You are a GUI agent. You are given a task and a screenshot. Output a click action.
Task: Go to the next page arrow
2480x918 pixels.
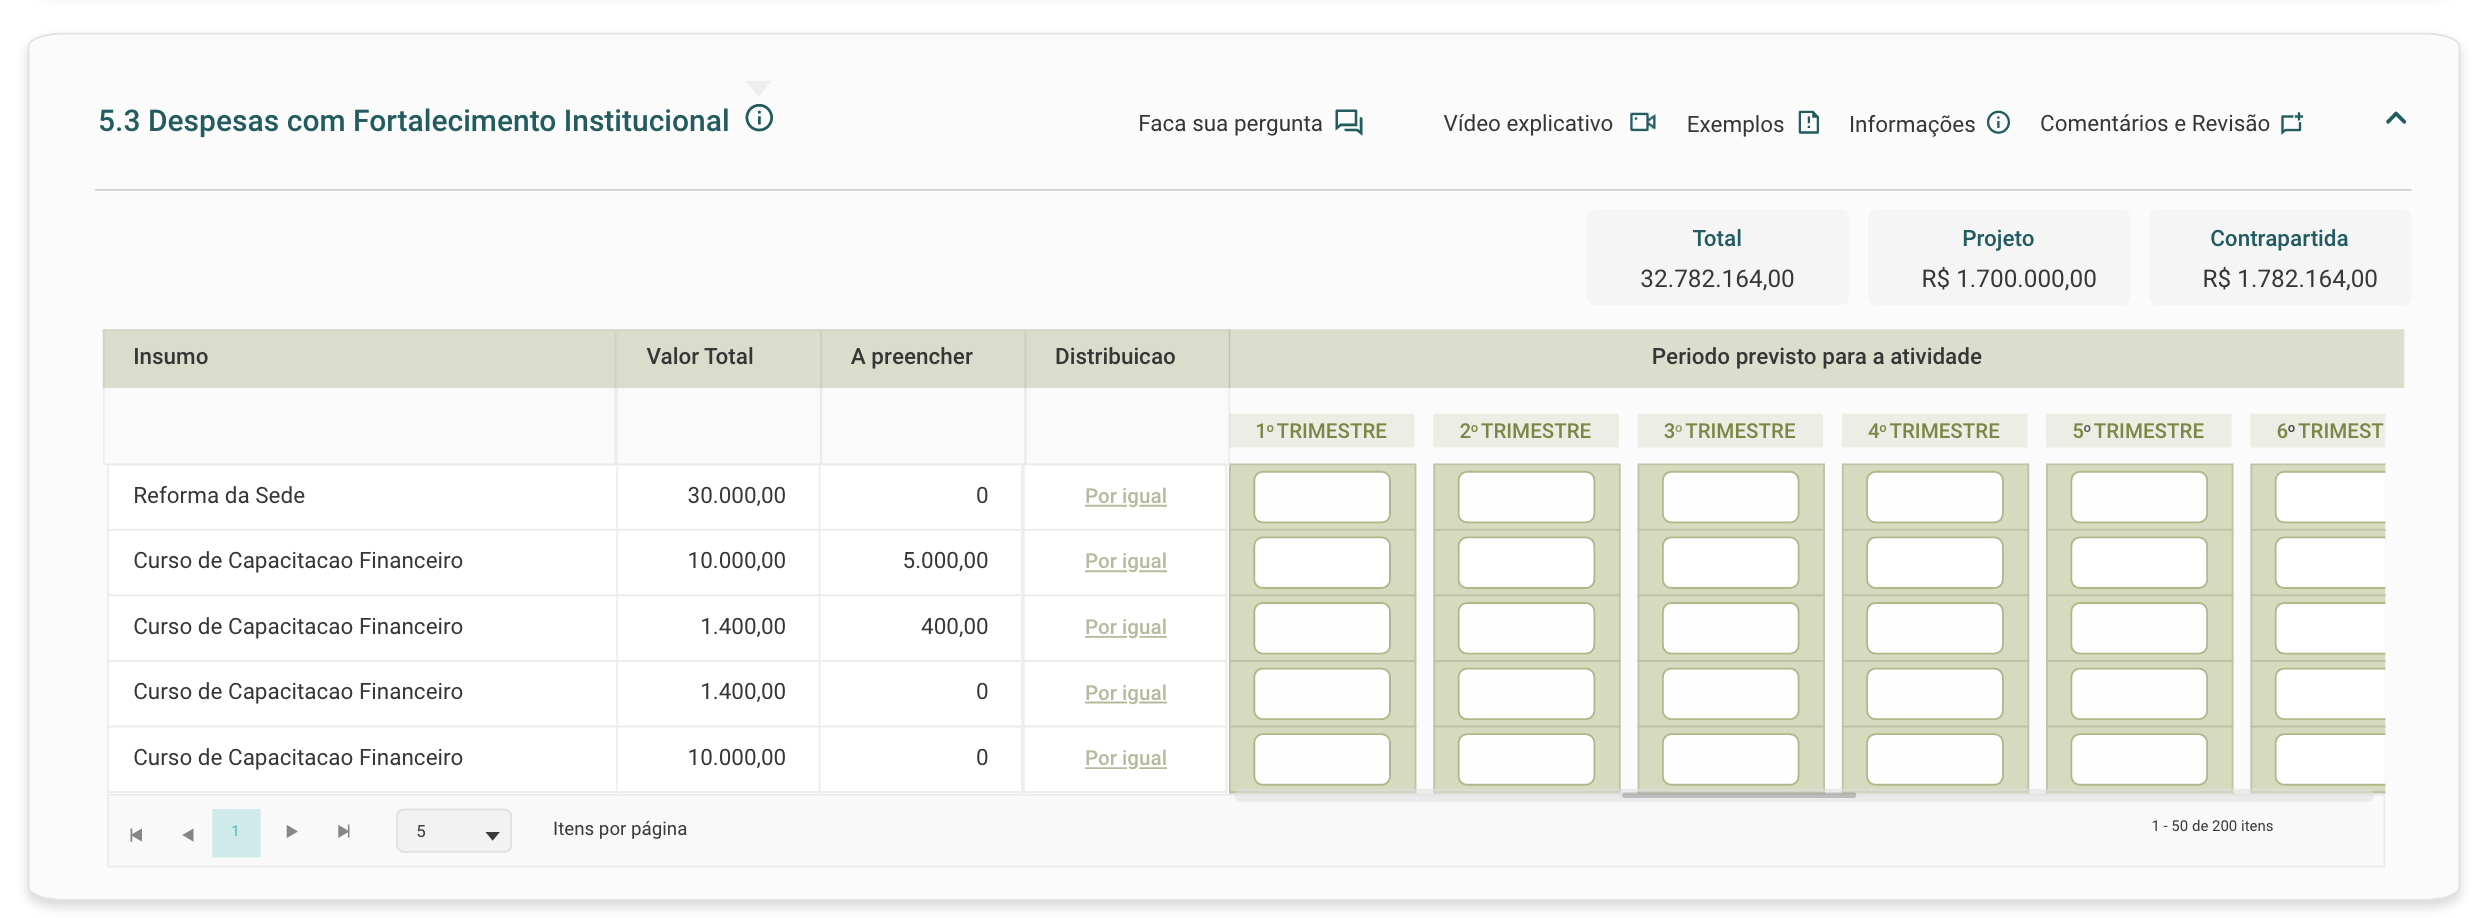pyautogui.click(x=291, y=831)
